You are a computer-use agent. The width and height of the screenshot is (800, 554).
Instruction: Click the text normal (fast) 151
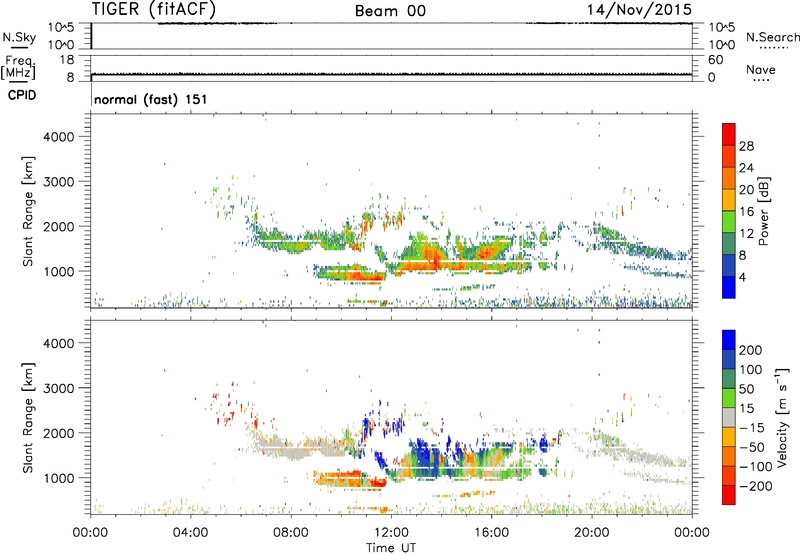coord(151,99)
